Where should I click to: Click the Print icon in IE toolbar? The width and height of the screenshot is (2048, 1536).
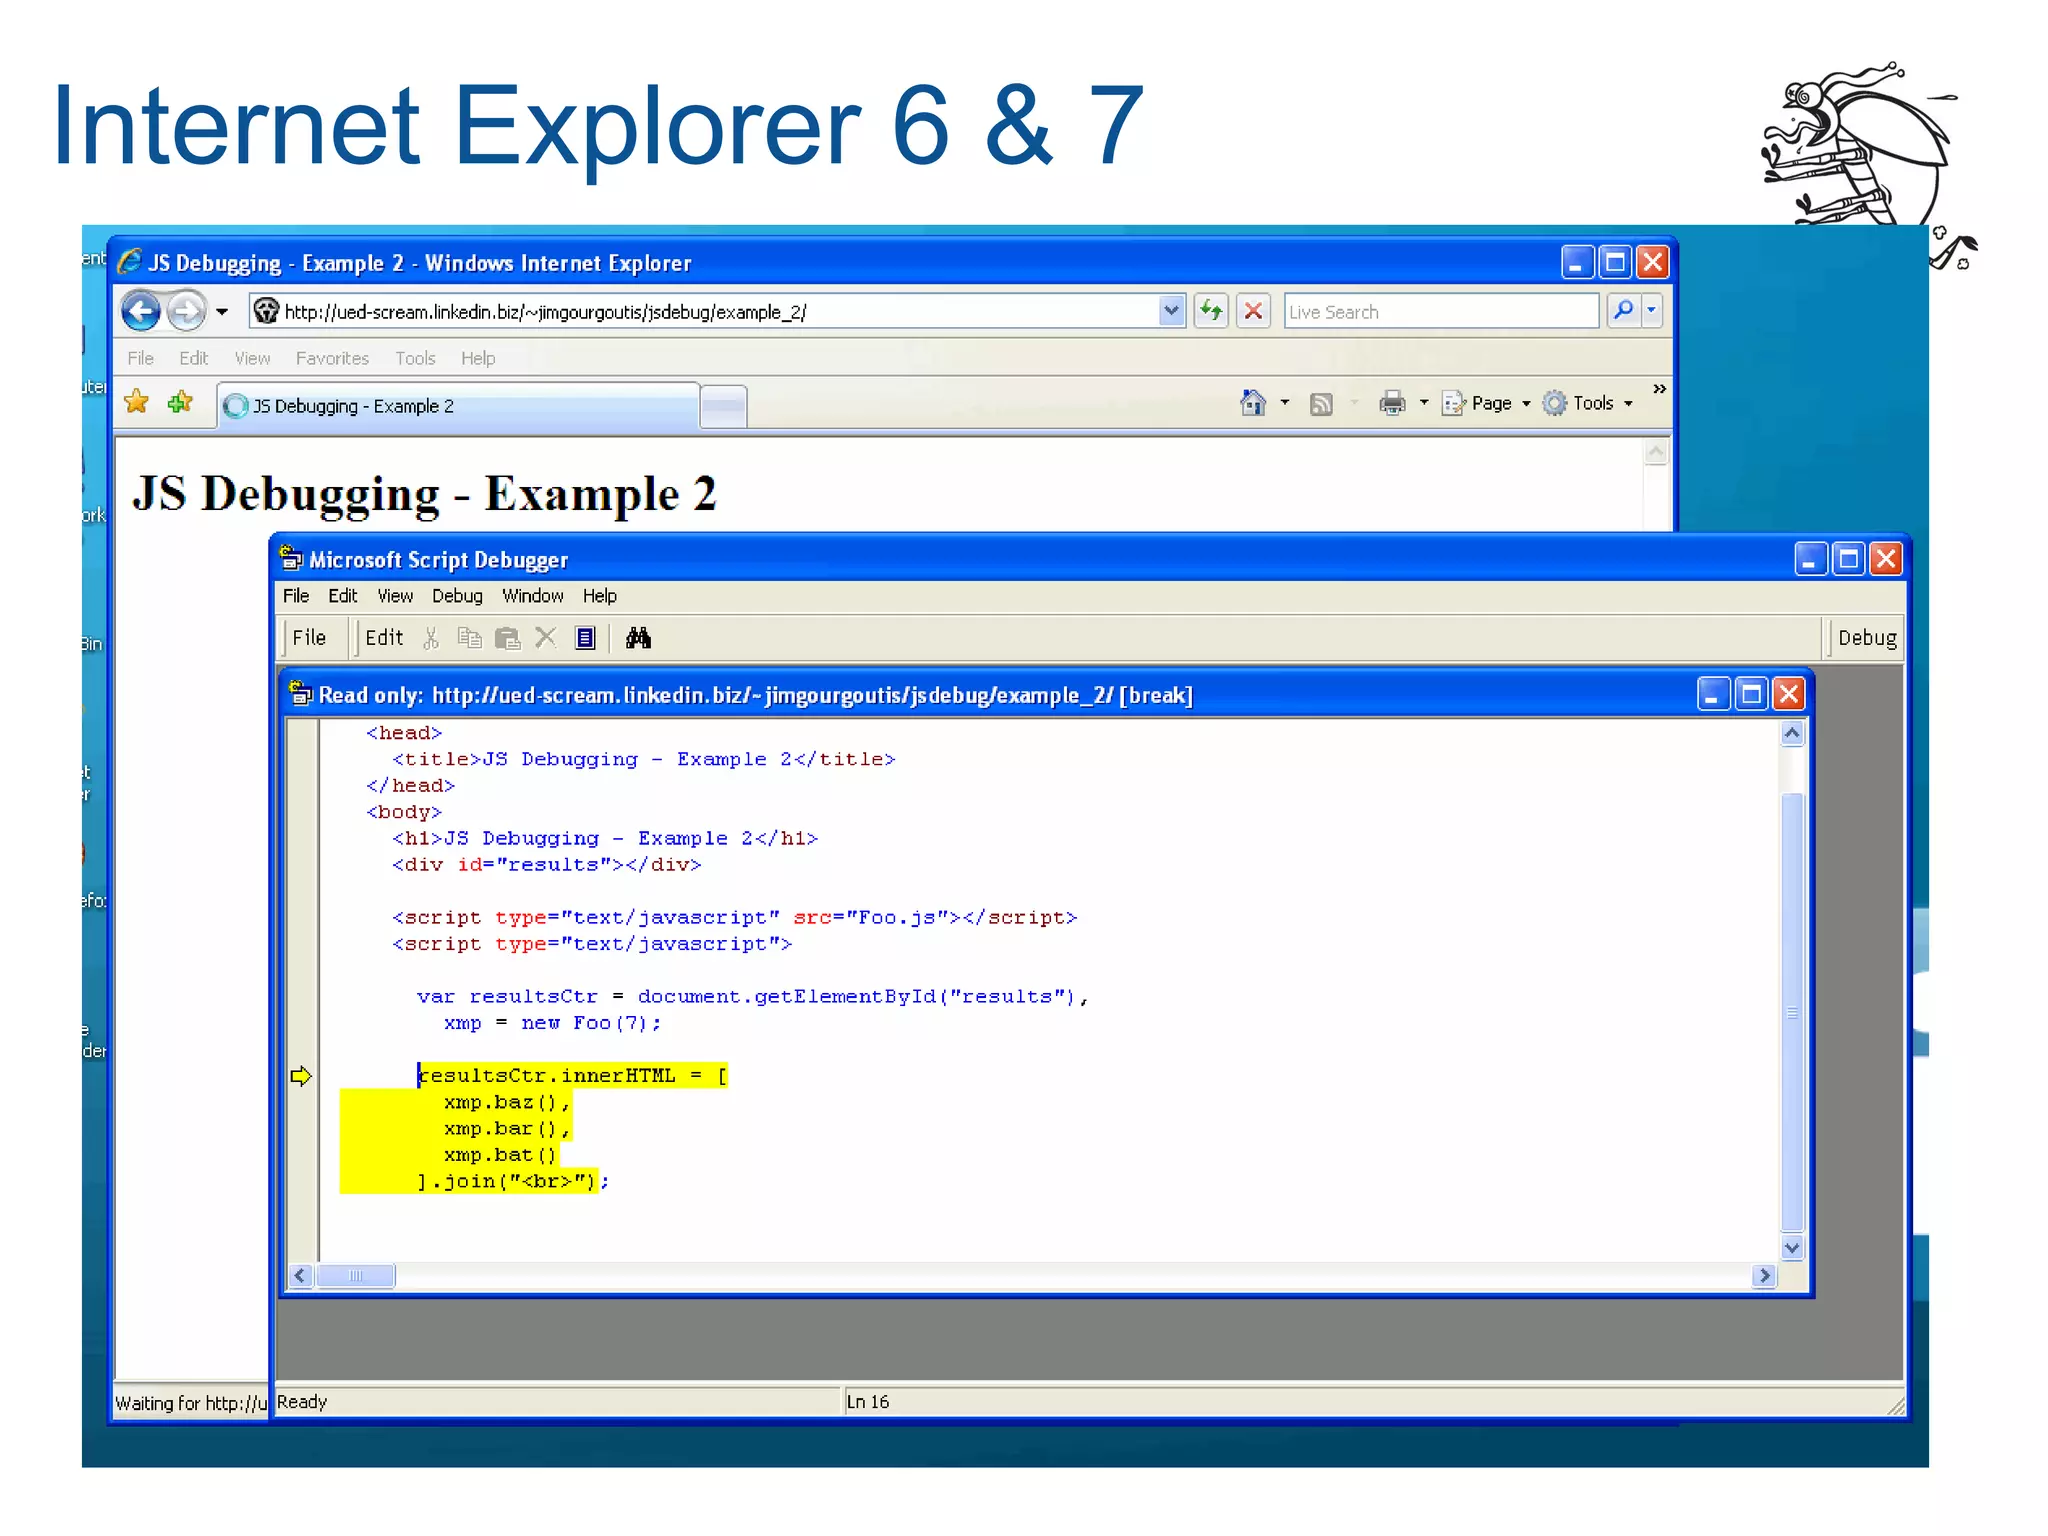pyautogui.click(x=1392, y=403)
